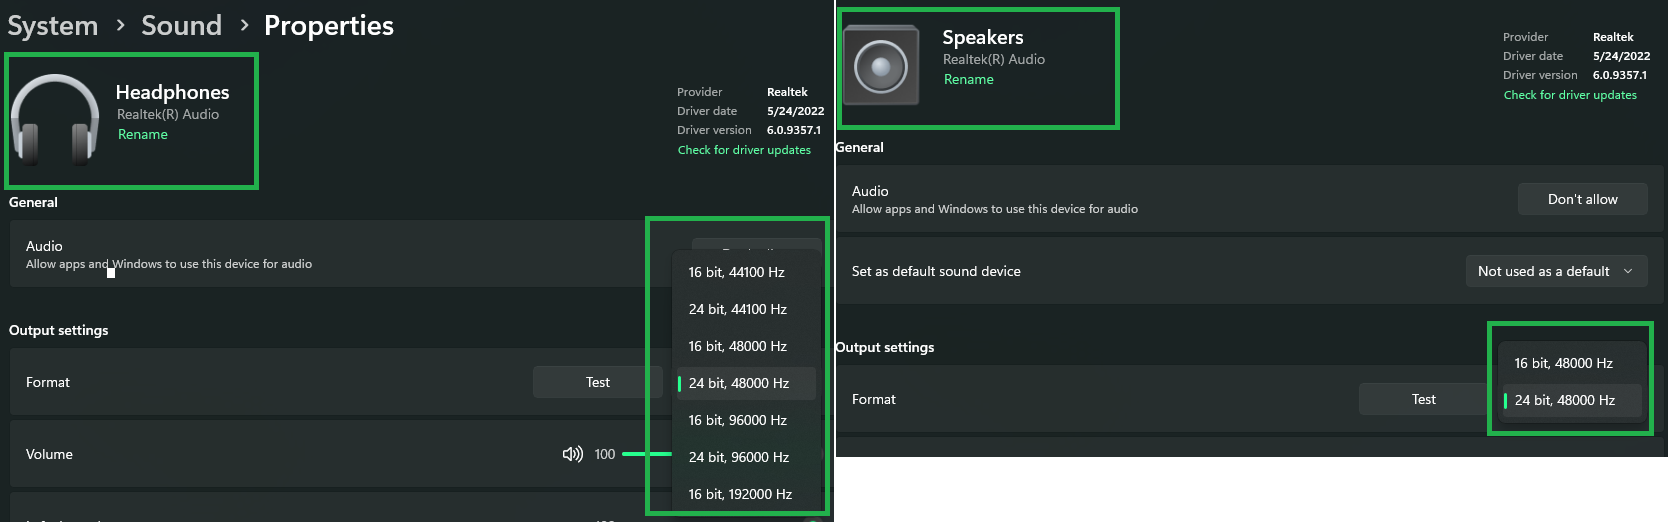This screenshot has width=1670, height=522.
Task: Select 16 bit, 192000 Hz format
Action: (746, 494)
